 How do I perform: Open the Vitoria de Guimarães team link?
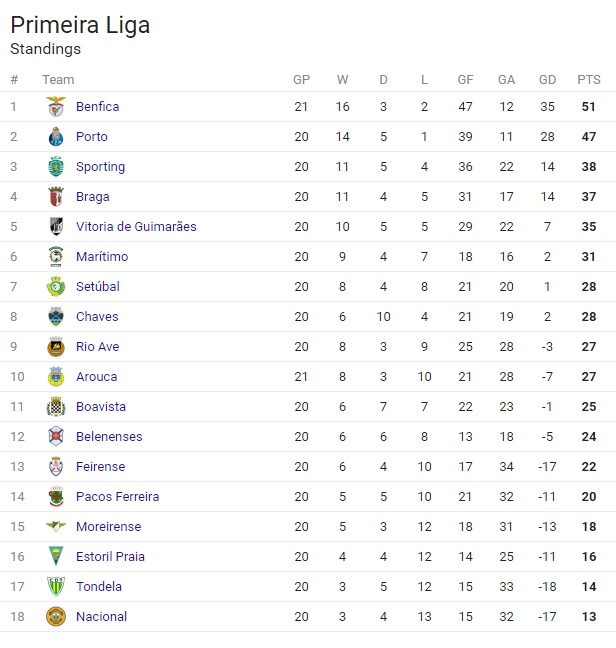coord(136,227)
